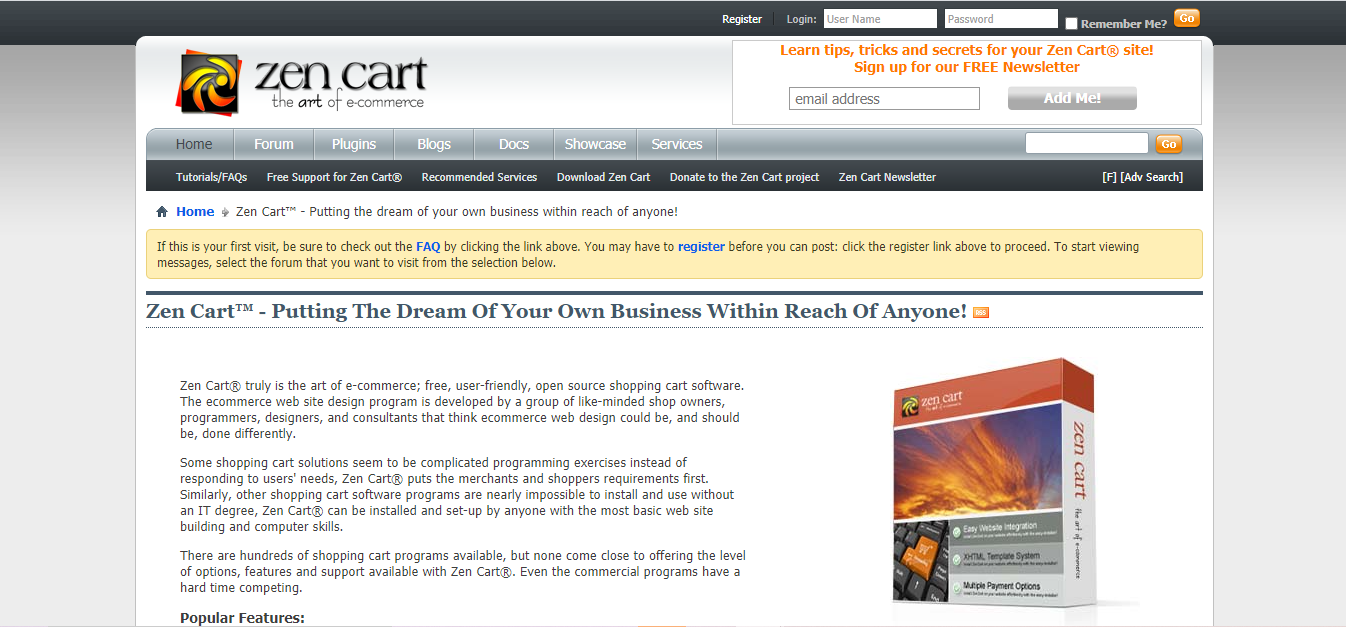The image size is (1346, 627).
Task: Click the RSS feed icon beside the heading
Action: tap(981, 313)
